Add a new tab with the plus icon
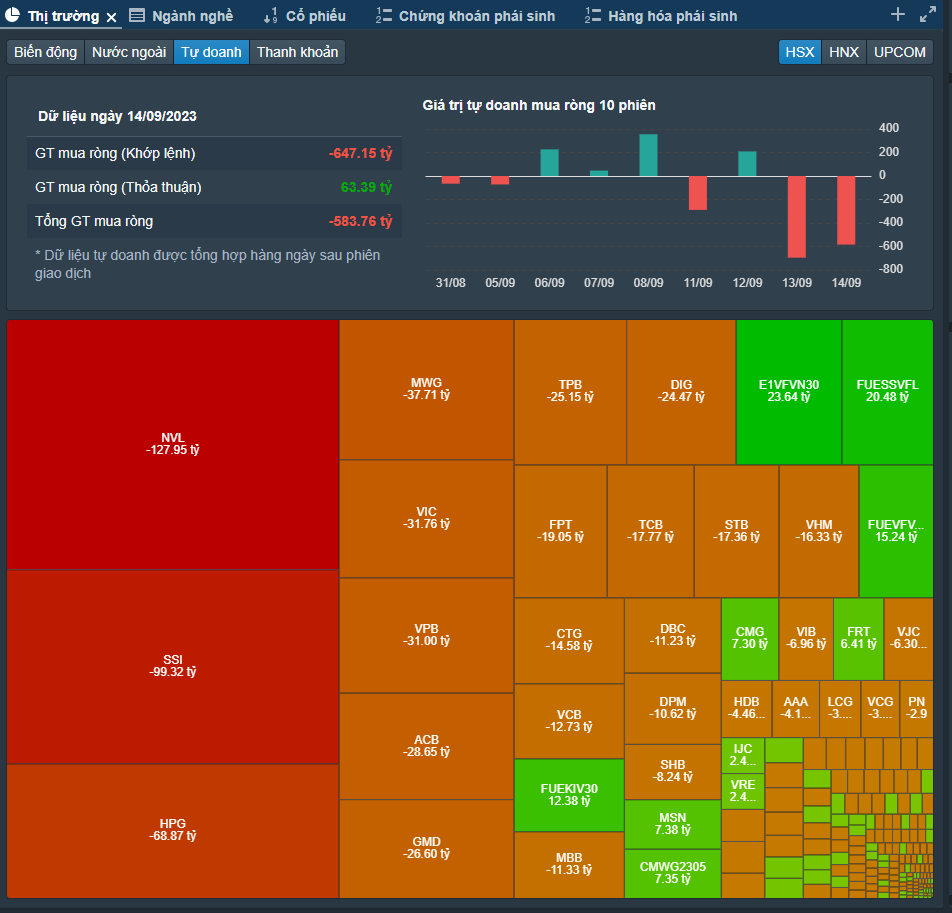The width and height of the screenshot is (952, 913). pos(898,15)
